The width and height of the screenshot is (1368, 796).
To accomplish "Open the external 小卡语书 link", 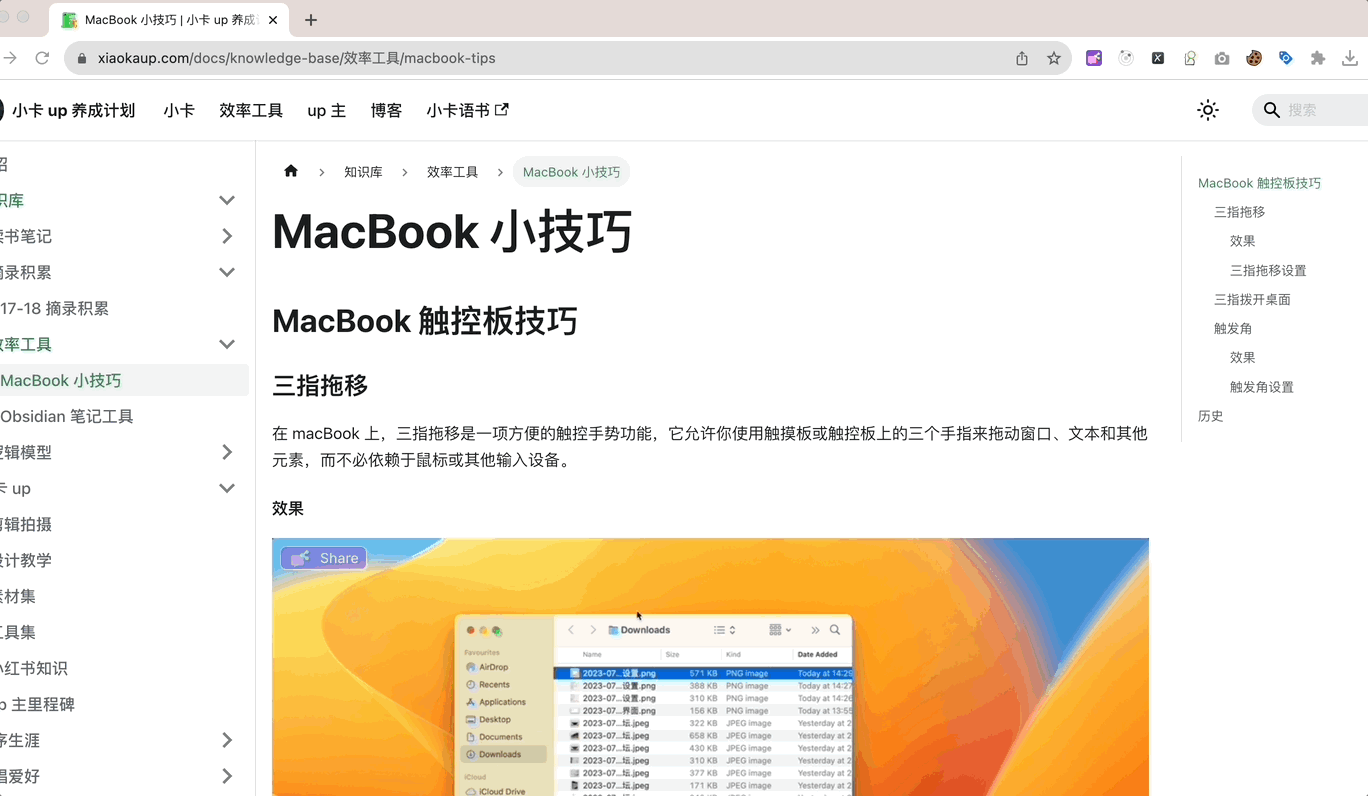I will pos(467,110).
